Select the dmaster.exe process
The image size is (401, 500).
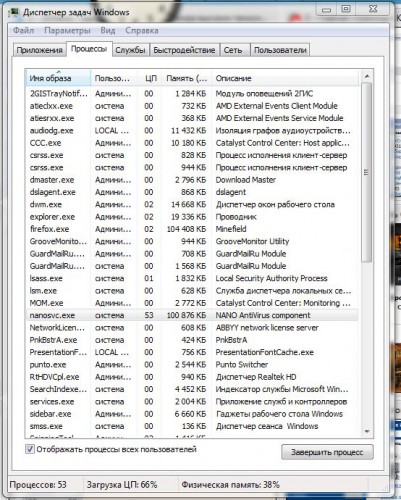pos(192,180)
